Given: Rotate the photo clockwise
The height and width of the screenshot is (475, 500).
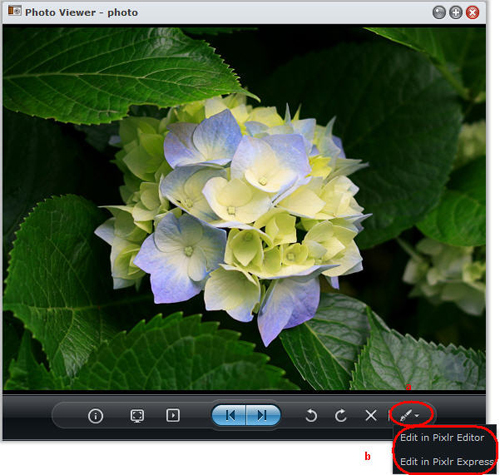Looking at the screenshot, I should click(341, 416).
